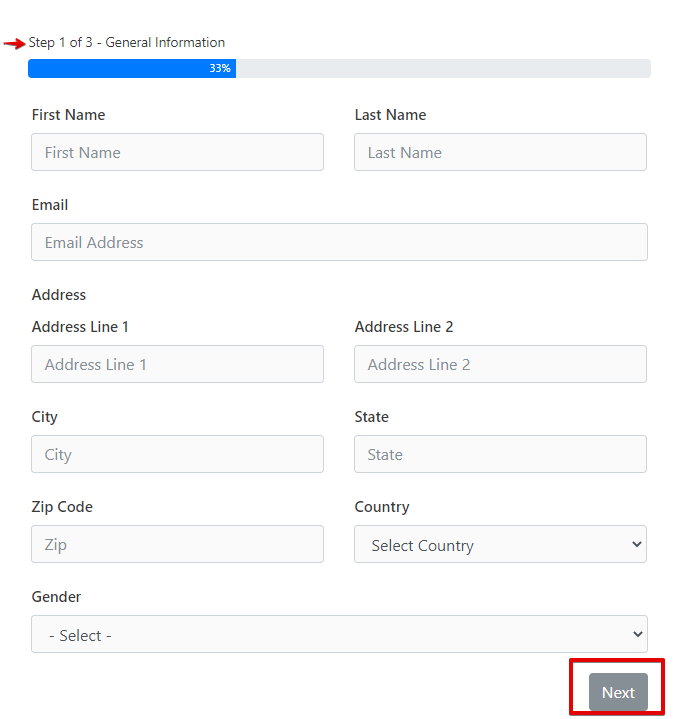Image resolution: width=679 pixels, height=719 pixels.
Task: Click the Step 1 of 3 heading text
Action: click(127, 43)
